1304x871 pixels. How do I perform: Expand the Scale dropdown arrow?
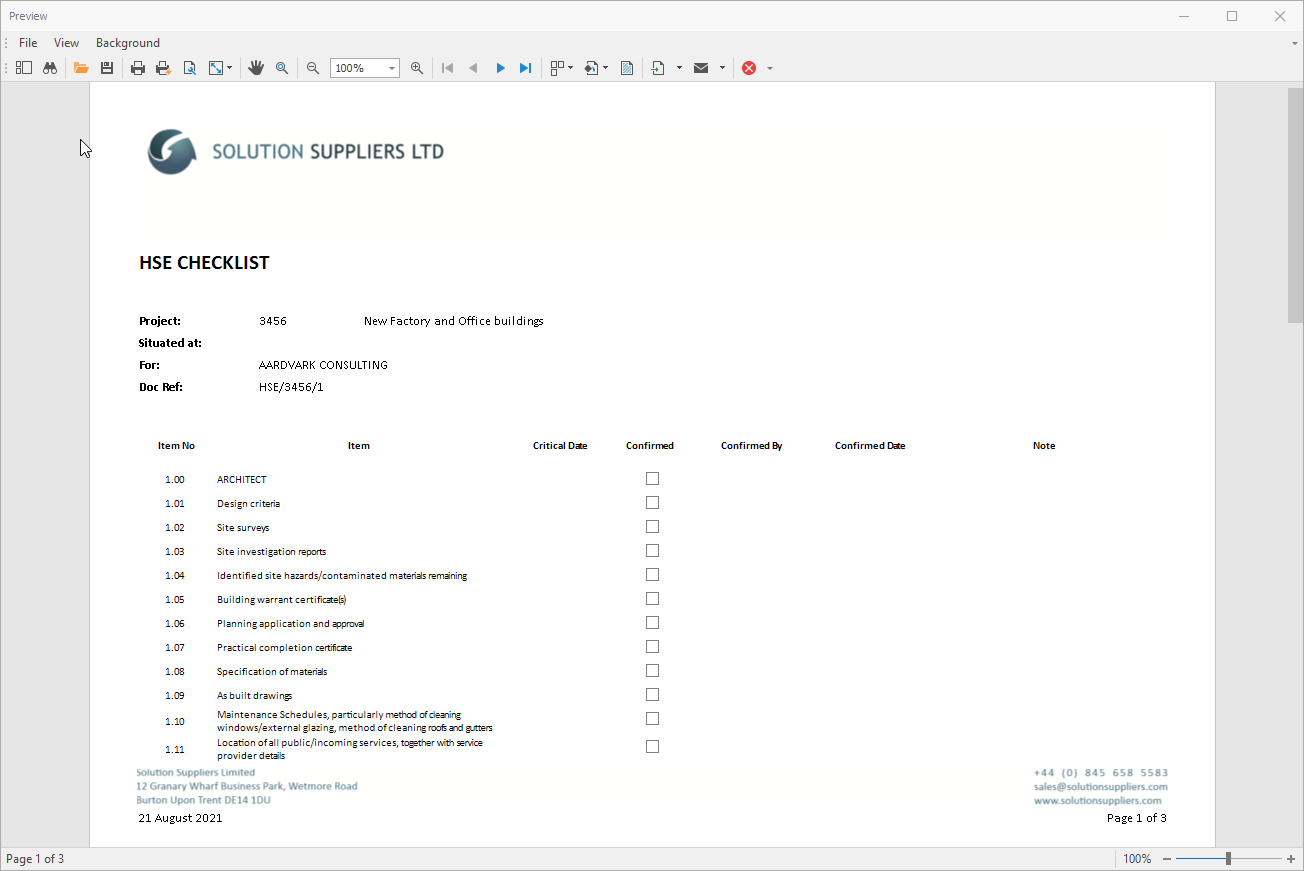(x=230, y=68)
